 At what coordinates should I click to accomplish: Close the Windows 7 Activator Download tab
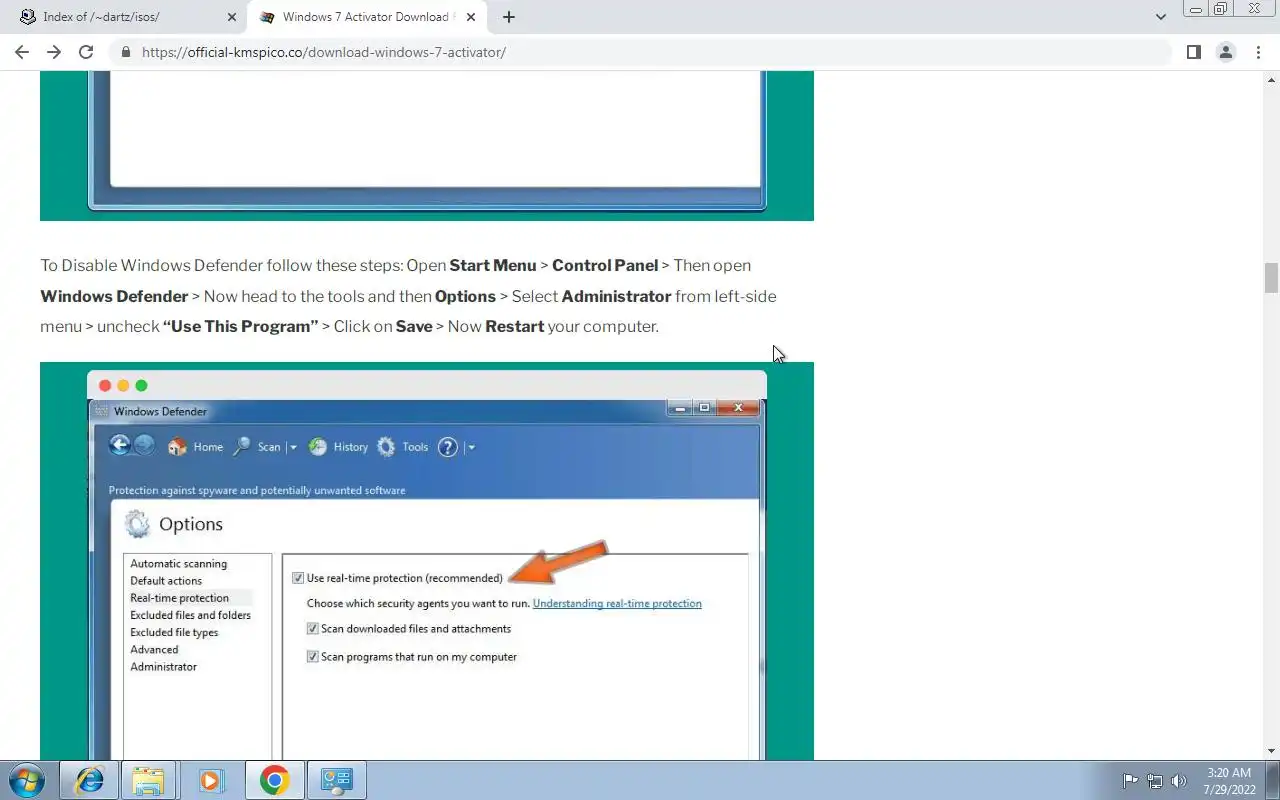471,17
